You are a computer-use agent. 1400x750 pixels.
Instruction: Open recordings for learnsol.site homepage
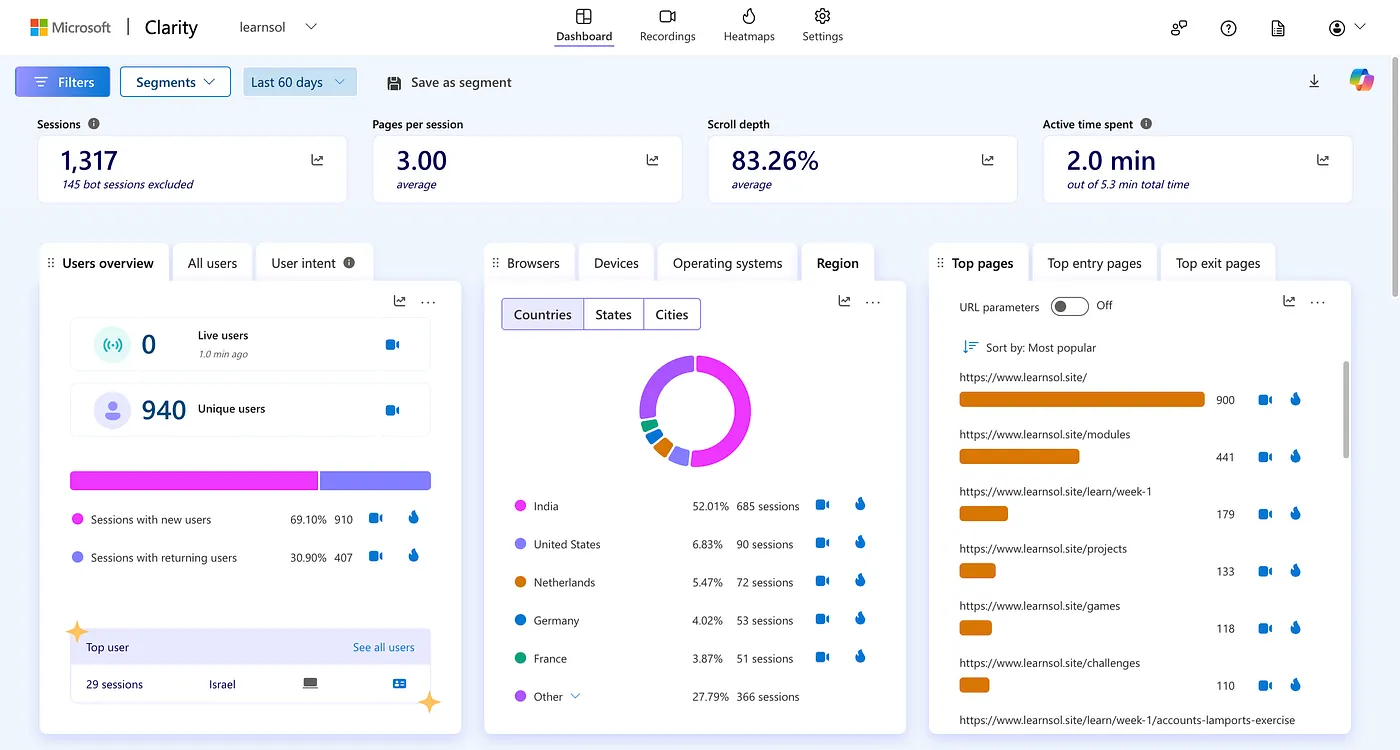coord(1265,399)
